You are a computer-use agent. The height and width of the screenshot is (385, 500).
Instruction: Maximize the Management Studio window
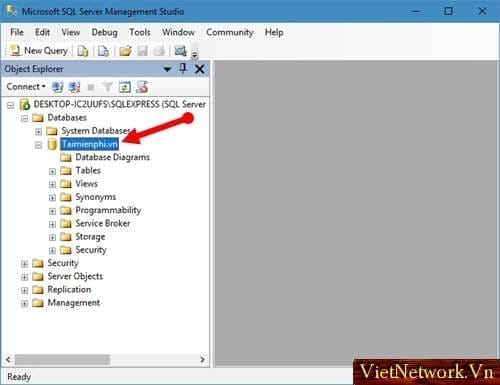[x=449, y=11]
